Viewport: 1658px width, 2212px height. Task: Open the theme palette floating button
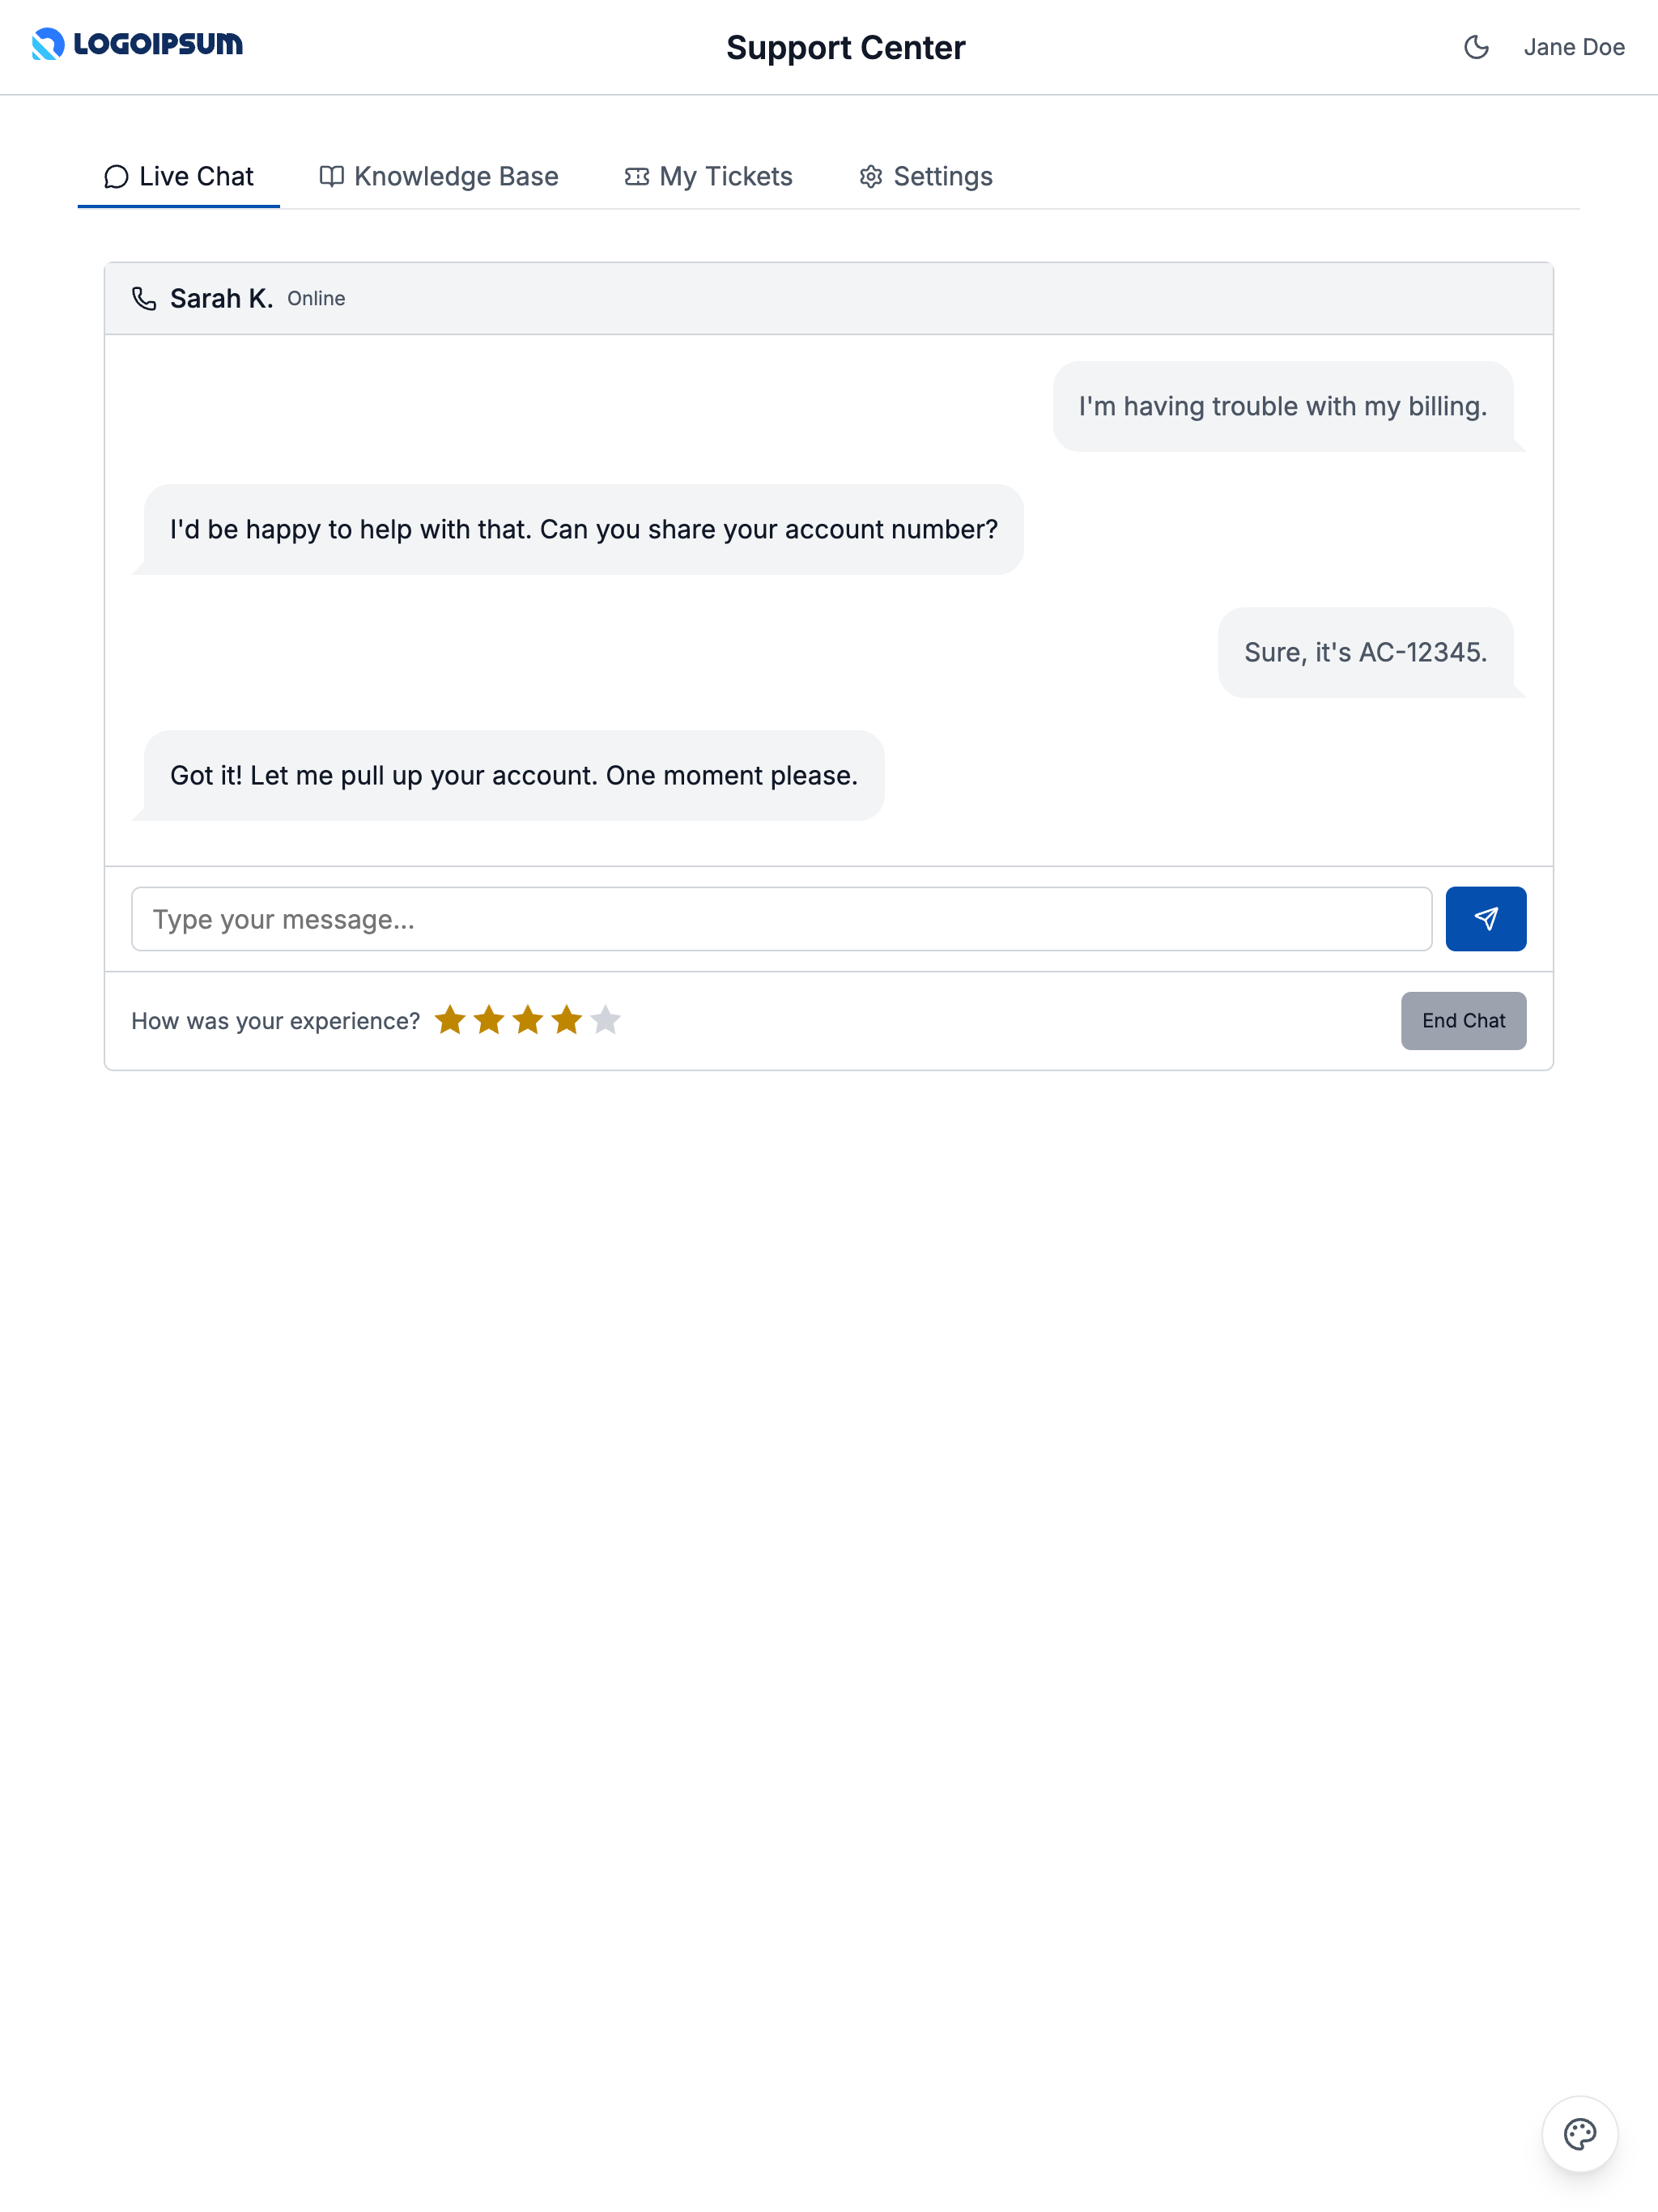coord(1579,2134)
